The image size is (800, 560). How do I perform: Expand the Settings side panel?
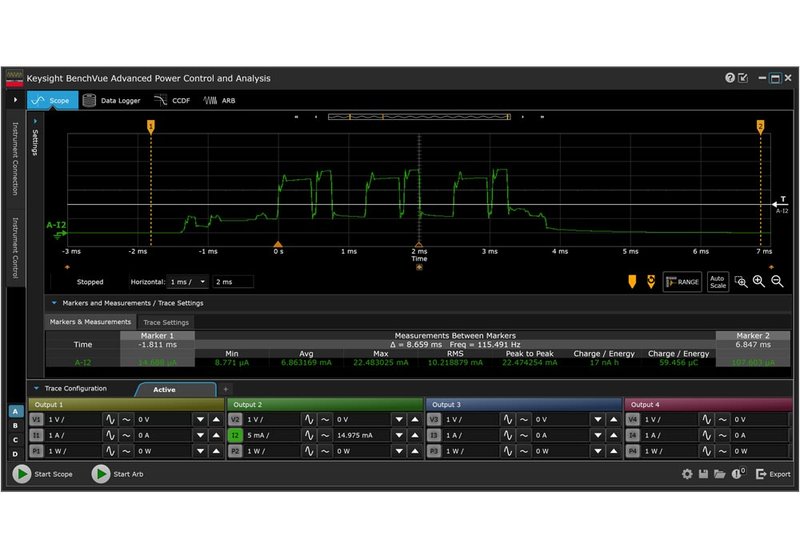point(35,138)
